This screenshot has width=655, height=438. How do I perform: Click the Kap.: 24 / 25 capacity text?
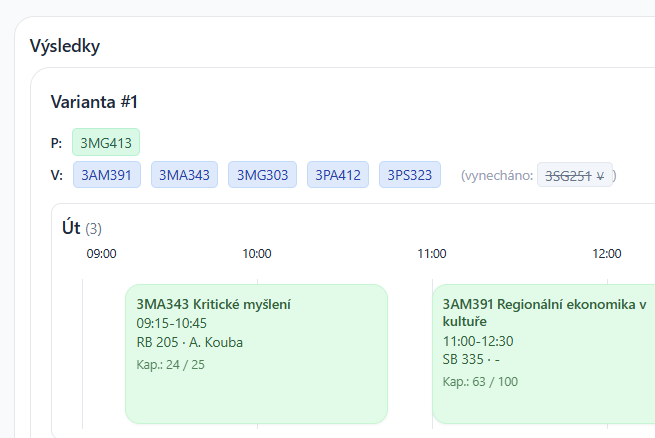[171, 364]
